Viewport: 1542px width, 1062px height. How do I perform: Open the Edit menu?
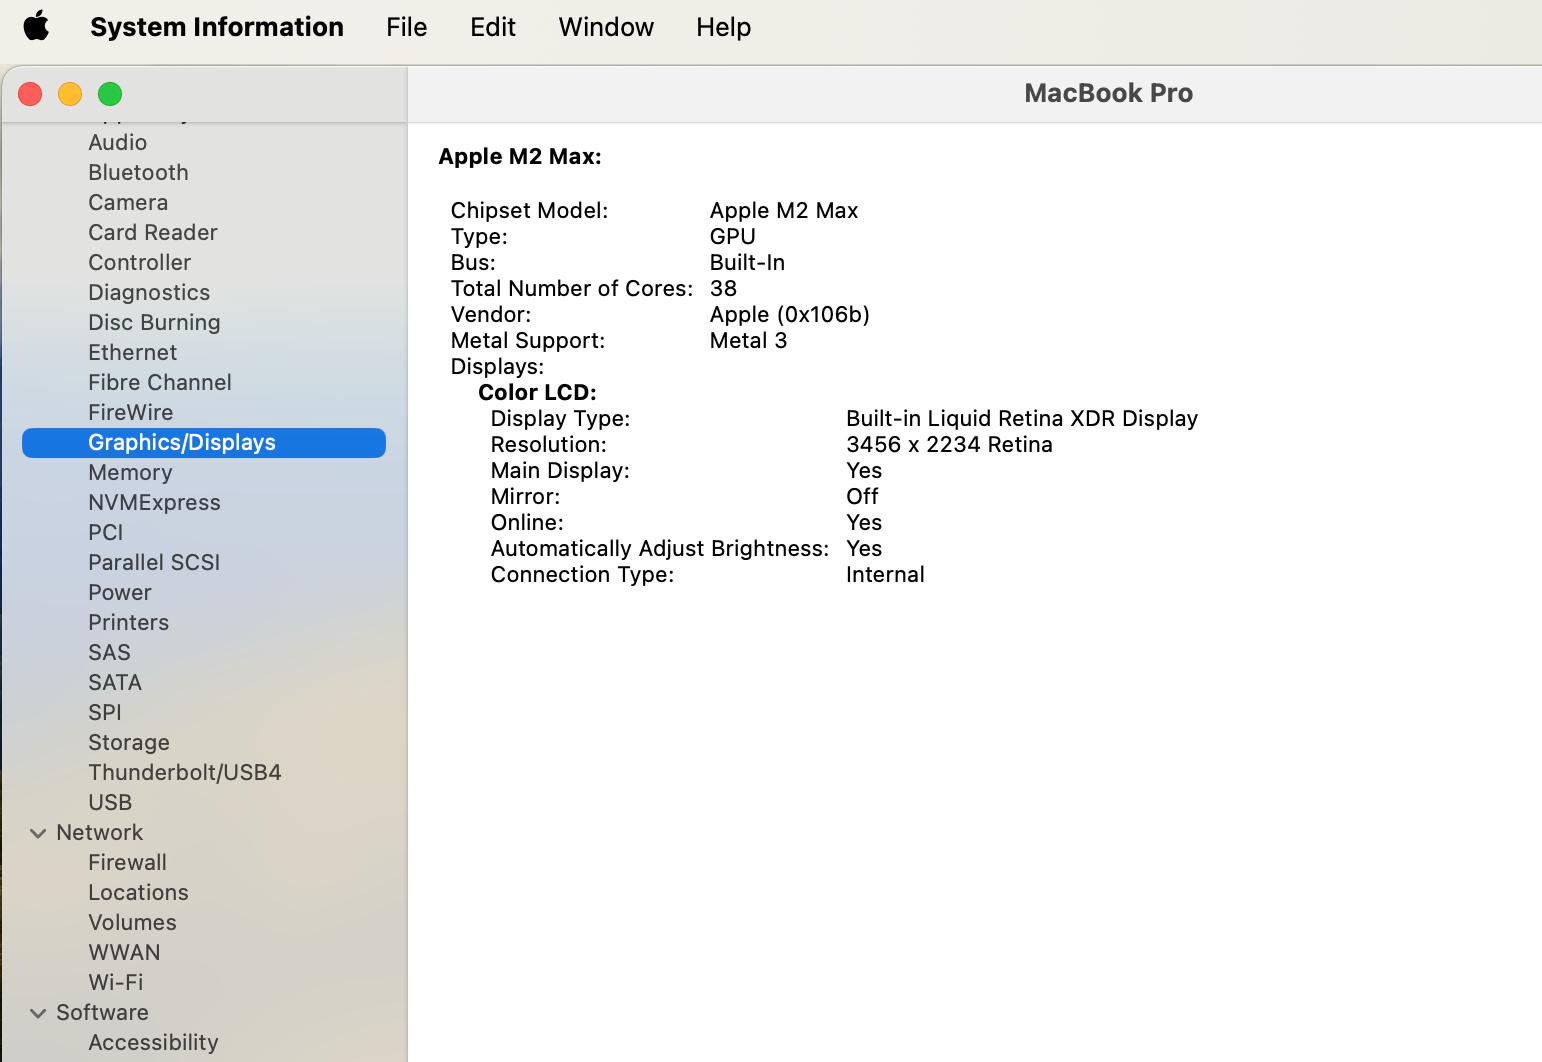click(492, 27)
